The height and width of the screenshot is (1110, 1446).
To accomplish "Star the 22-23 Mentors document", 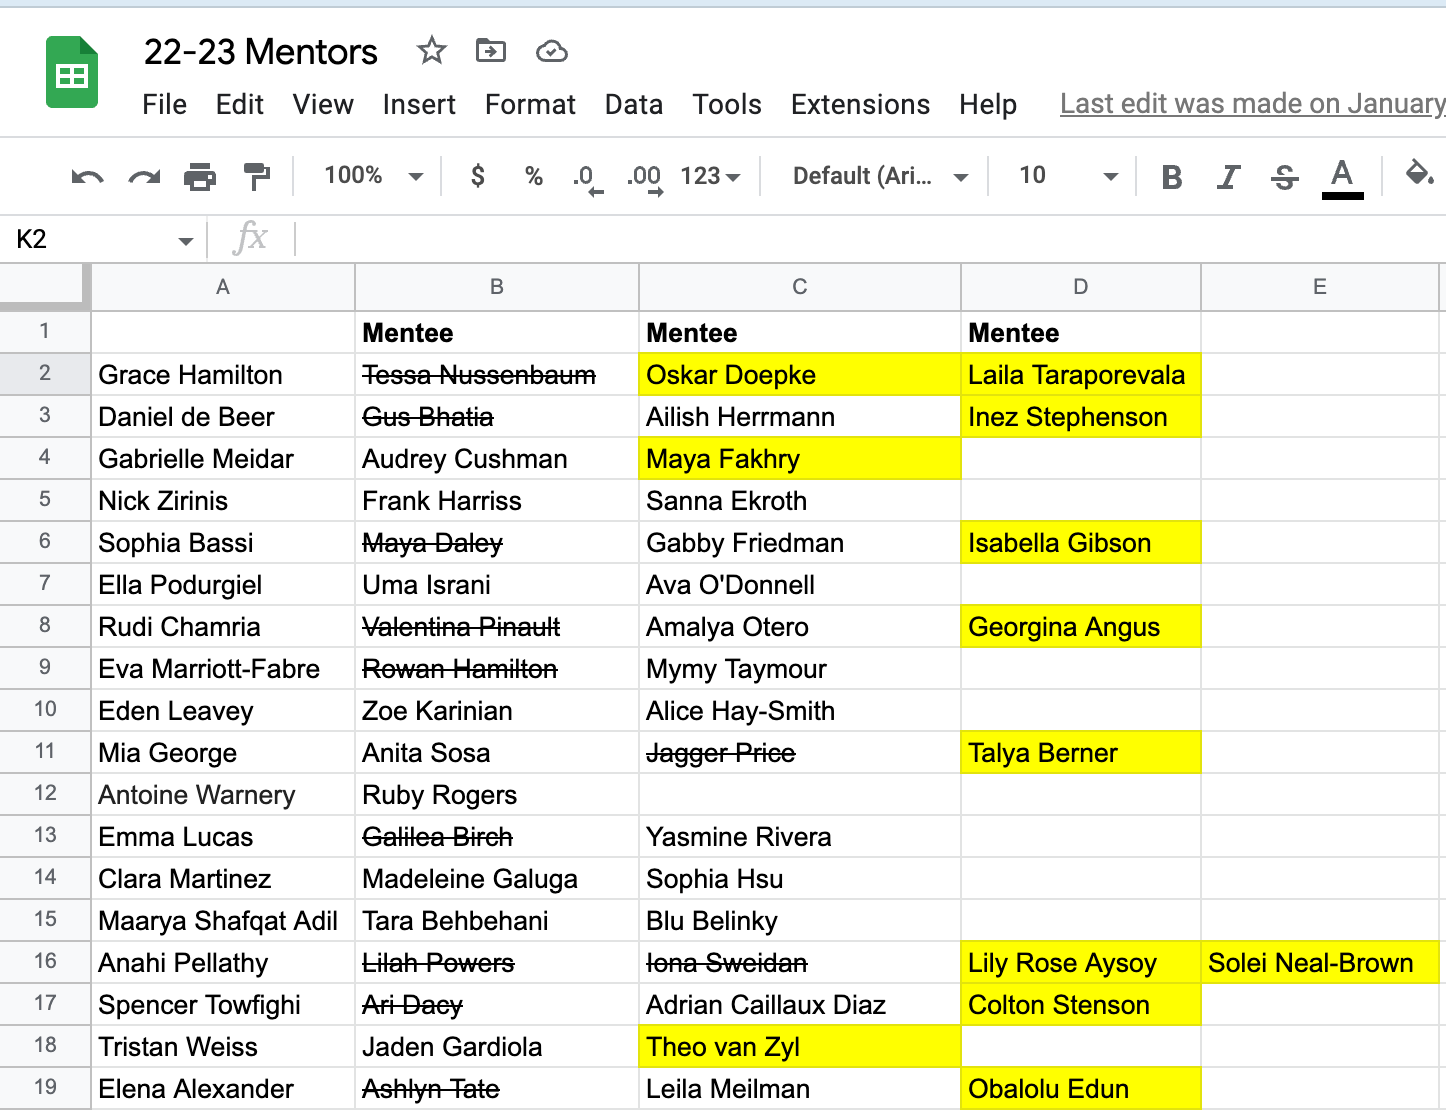I will click(431, 50).
